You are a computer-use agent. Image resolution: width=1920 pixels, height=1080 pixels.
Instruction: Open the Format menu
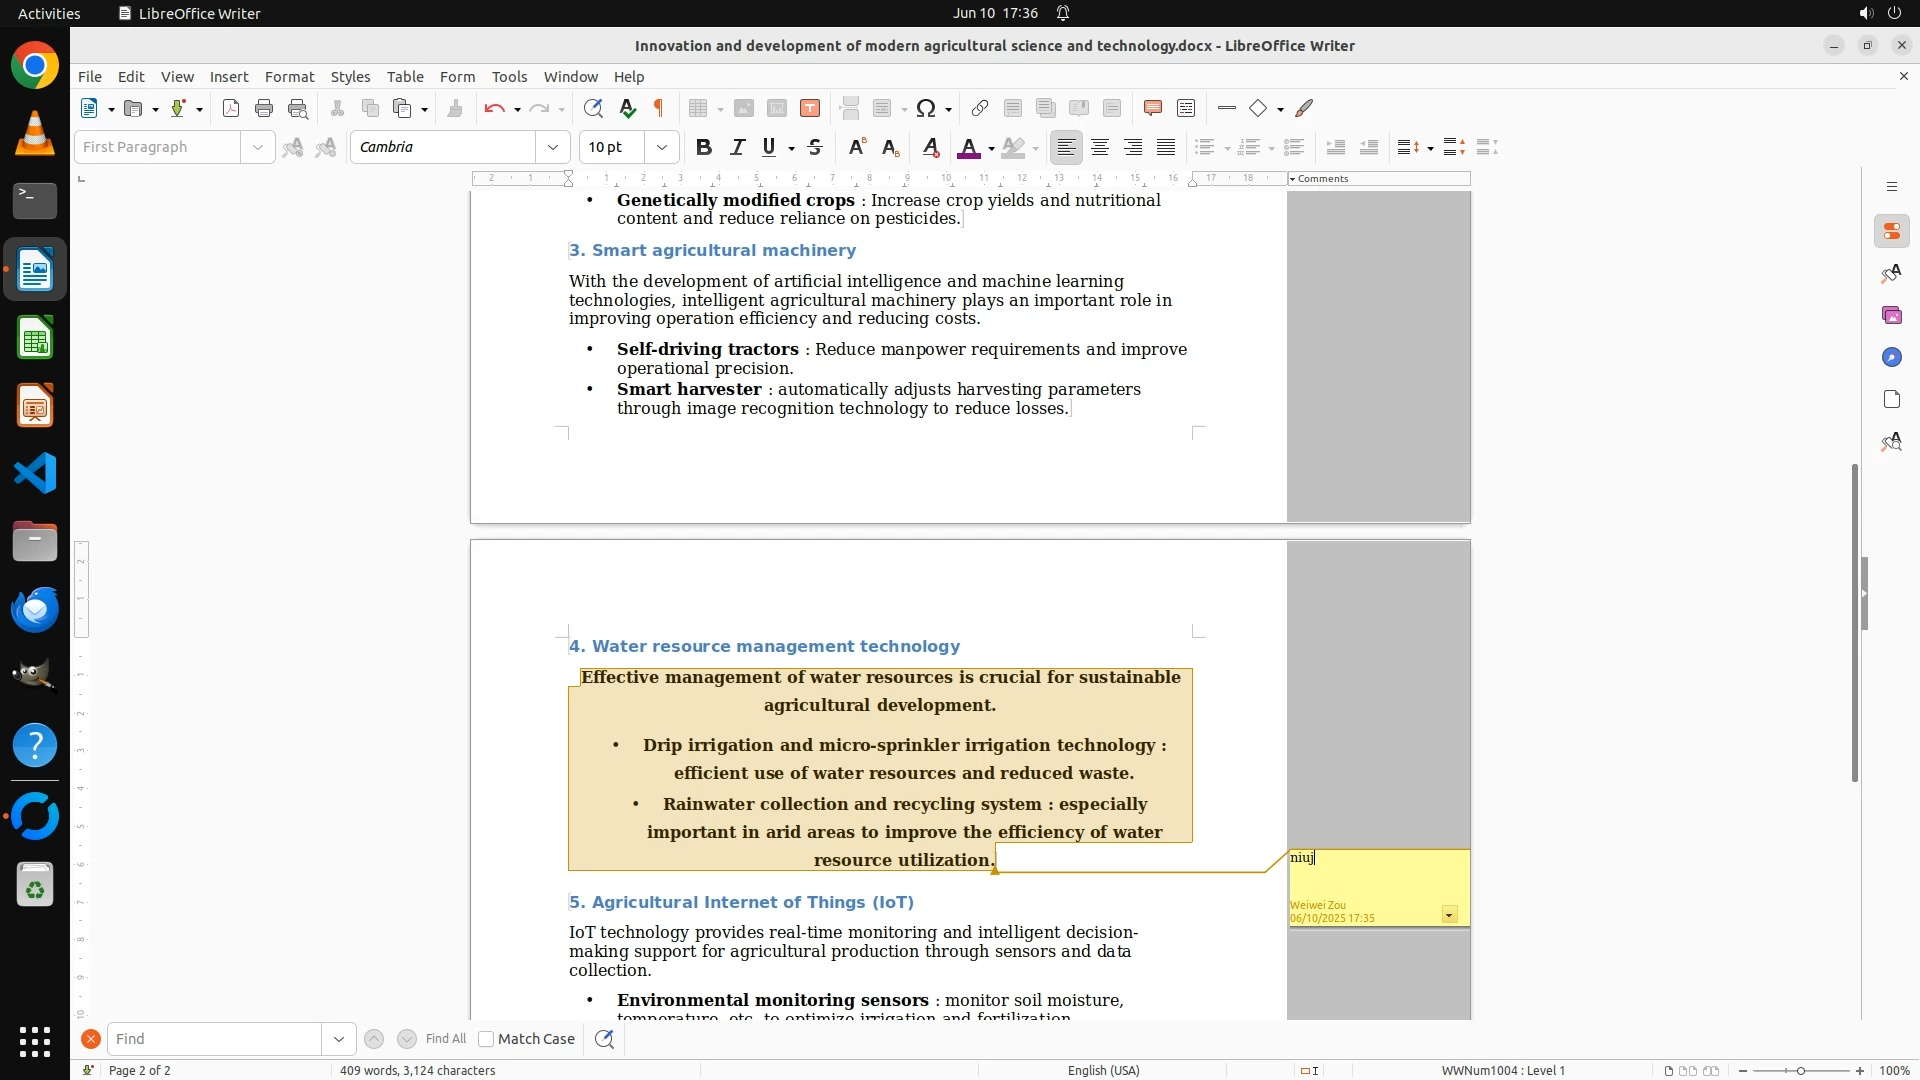pos(289,77)
